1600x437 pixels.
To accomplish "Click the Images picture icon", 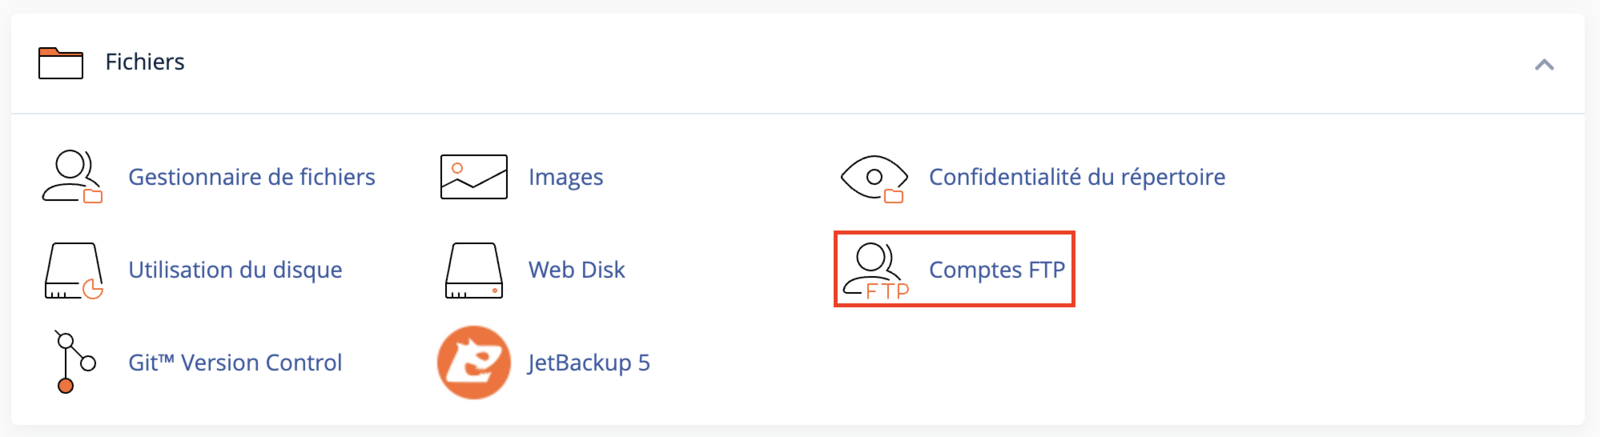I will [474, 177].
